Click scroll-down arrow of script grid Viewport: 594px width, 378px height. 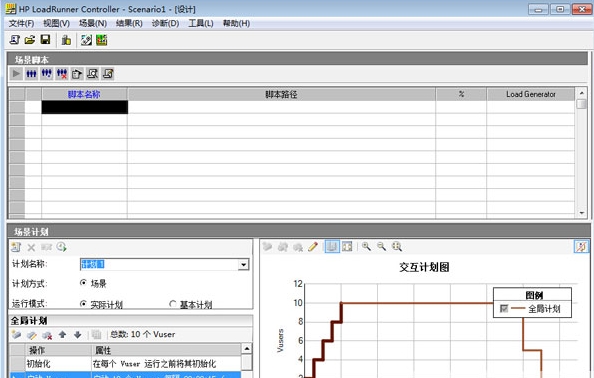point(581,213)
